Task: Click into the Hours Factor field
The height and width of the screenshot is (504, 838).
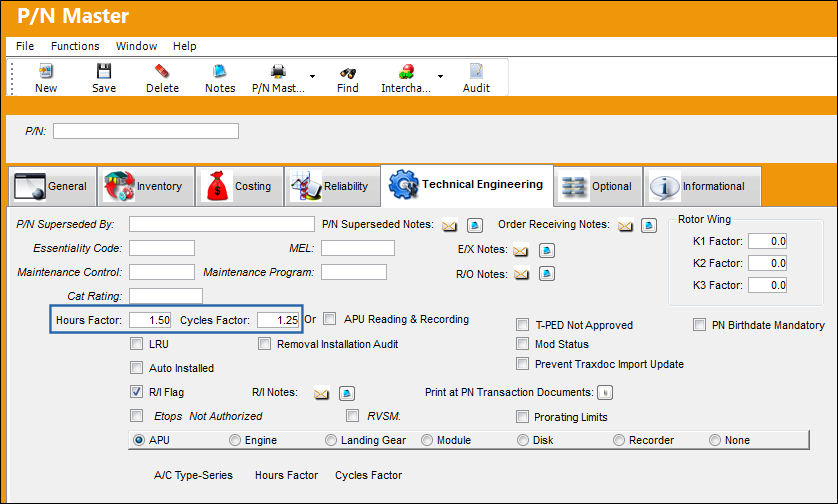Action: click(x=150, y=320)
